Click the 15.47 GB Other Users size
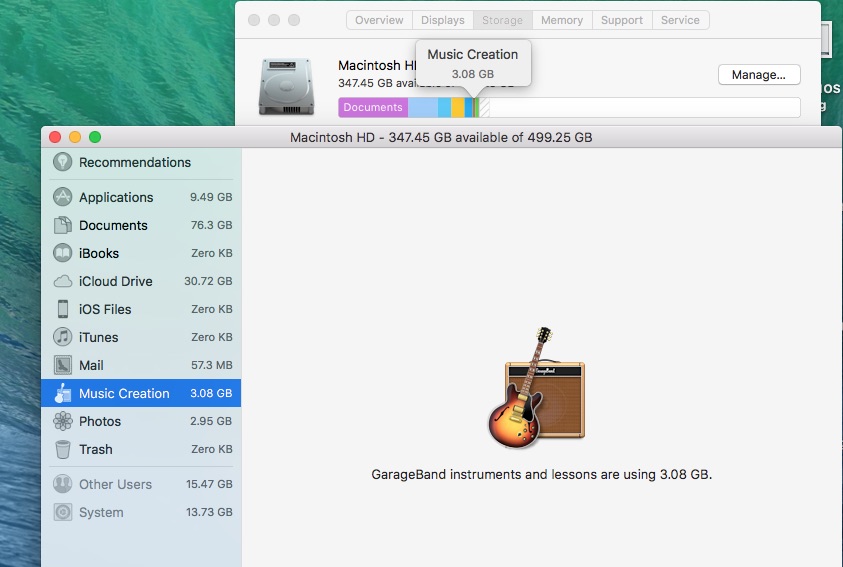The height and width of the screenshot is (567, 843). pos(209,484)
